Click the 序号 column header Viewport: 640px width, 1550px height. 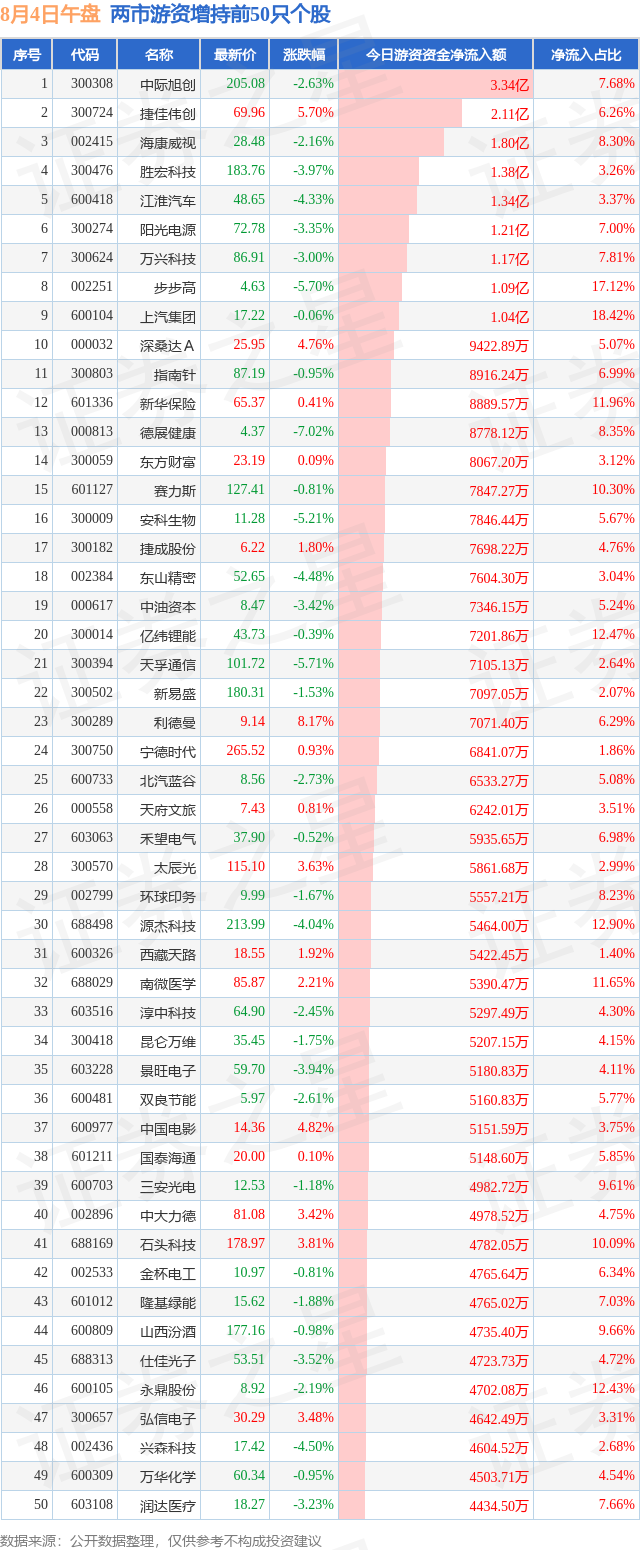tap(27, 55)
